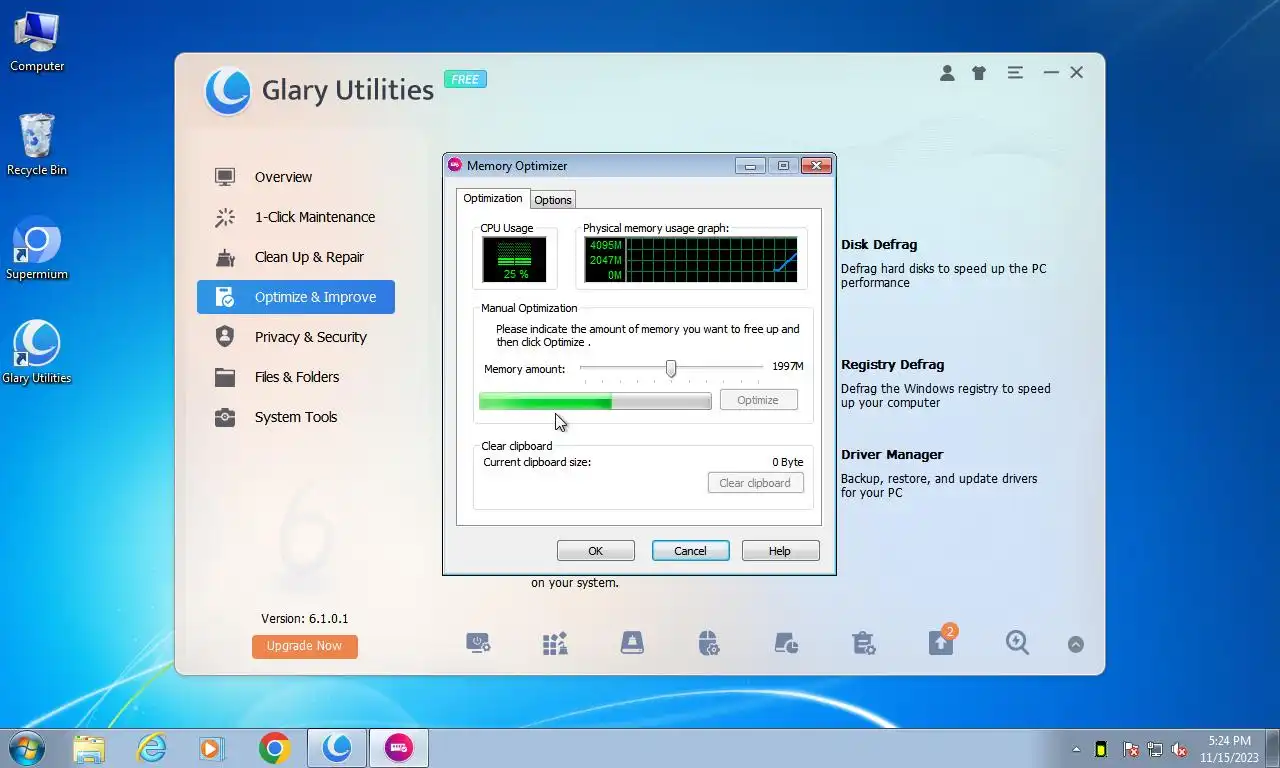Image resolution: width=1280 pixels, height=768 pixels.
Task: Click the Optimize button
Action: point(758,400)
